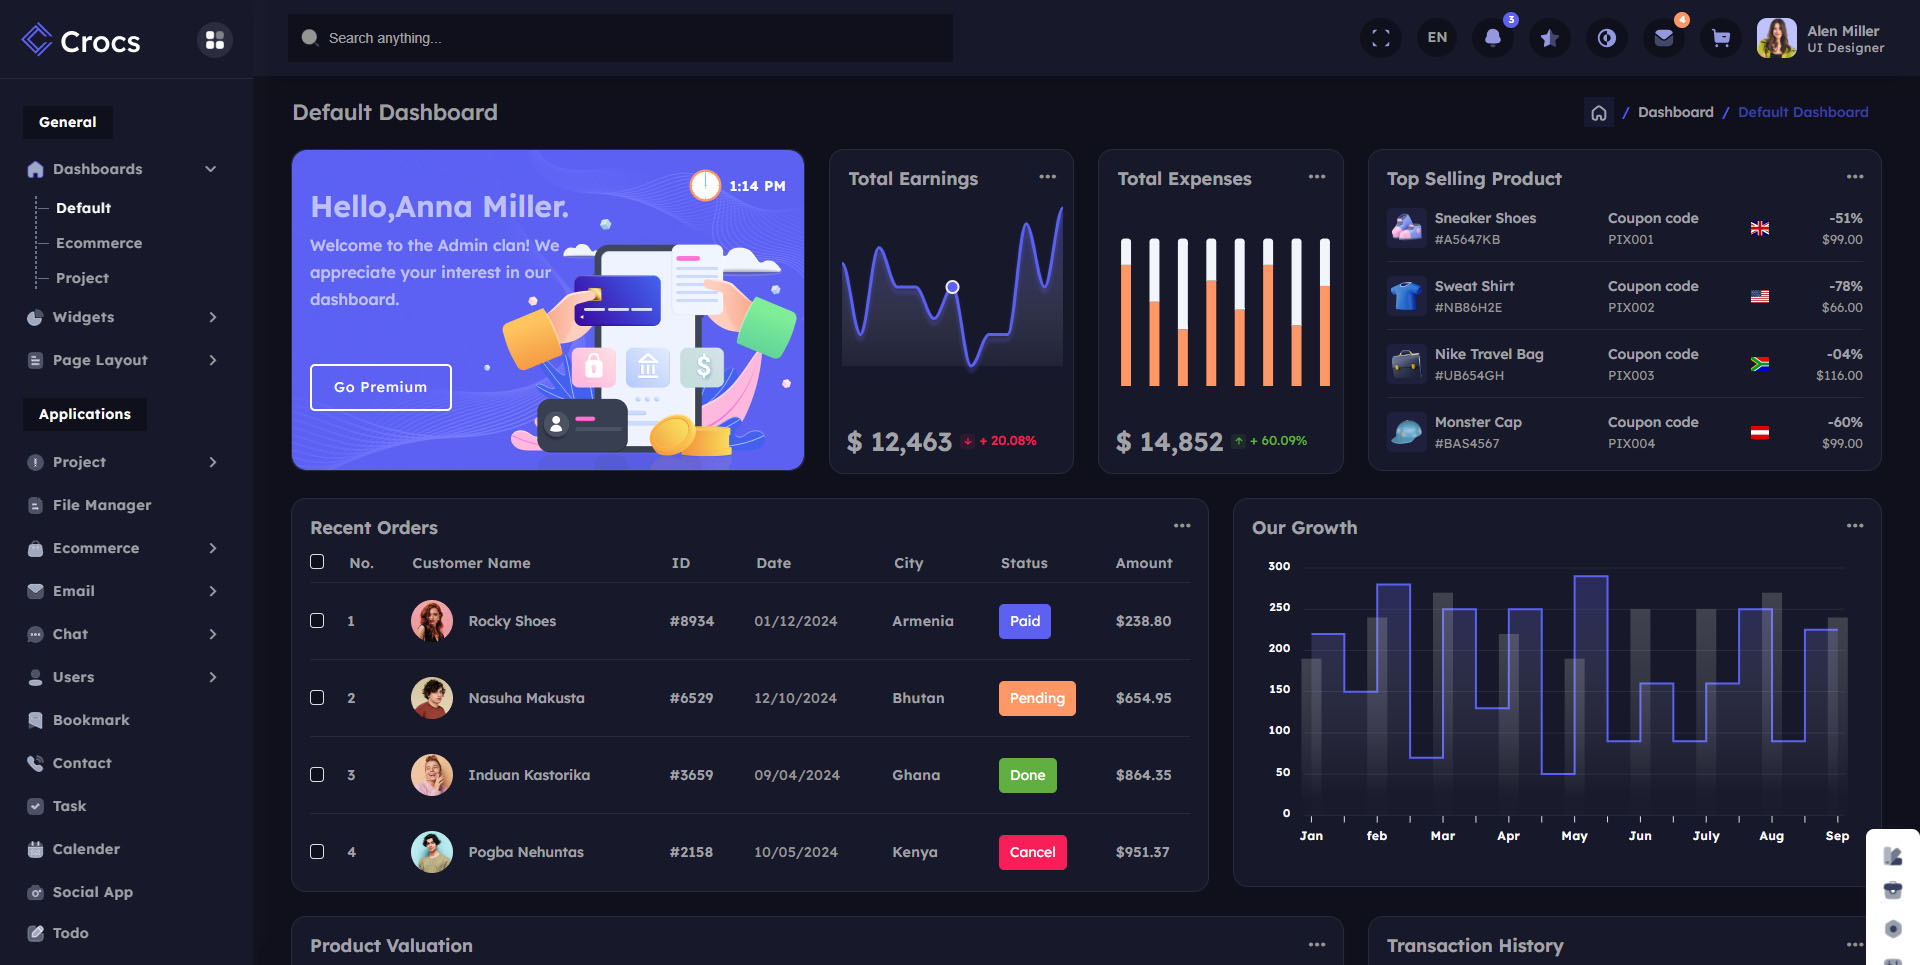The width and height of the screenshot is (1920, 965).
Task: Check the select-all orders checkbox in header
Action: (317, 562)
